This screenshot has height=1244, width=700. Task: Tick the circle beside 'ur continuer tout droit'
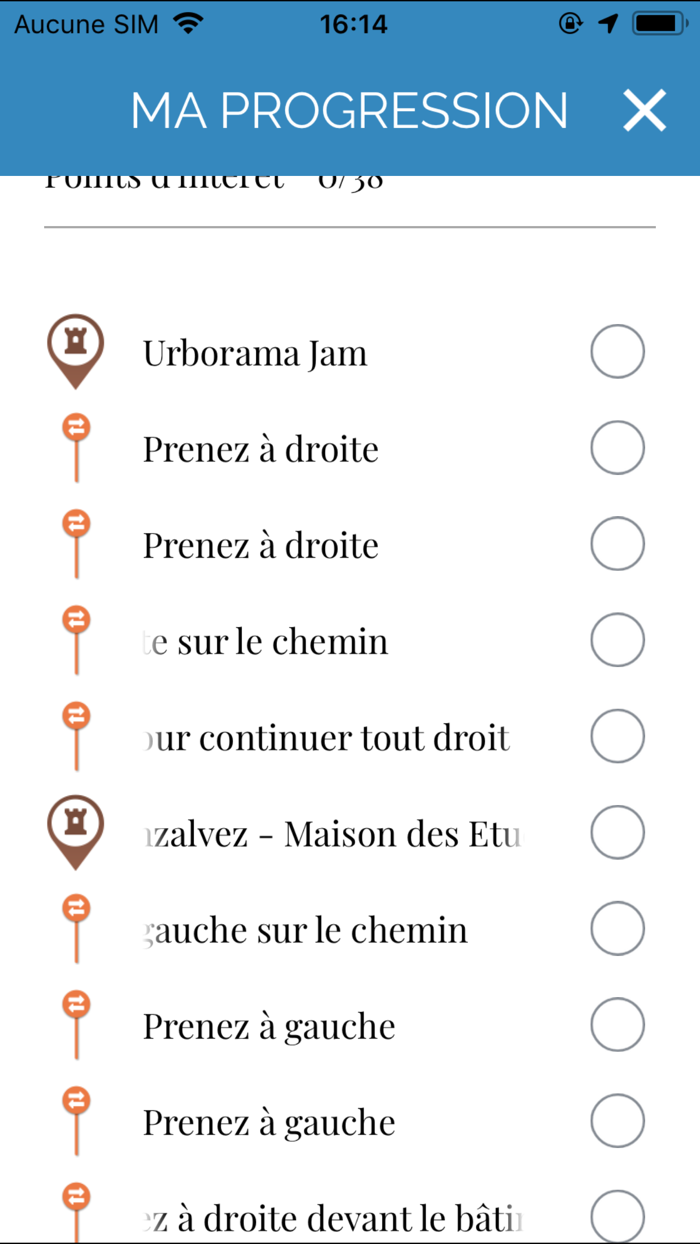(x=617, y=735)
